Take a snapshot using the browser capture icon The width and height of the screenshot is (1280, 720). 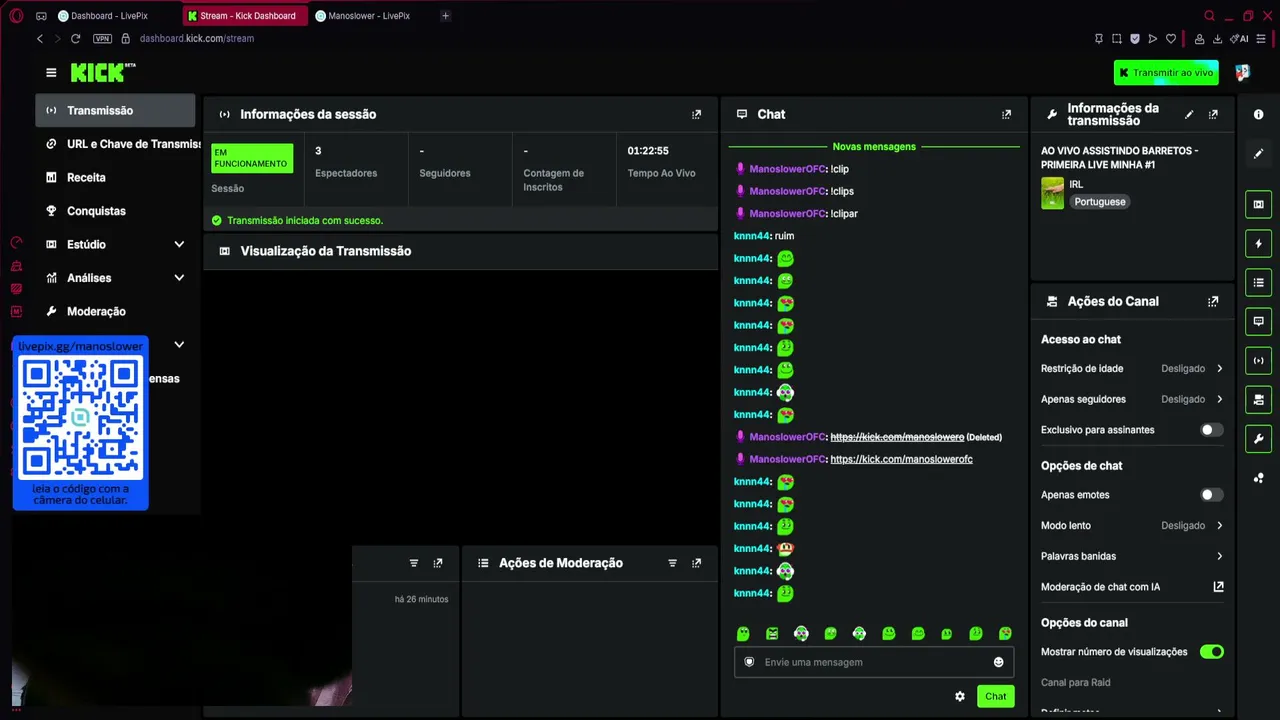click(1117, 39)
